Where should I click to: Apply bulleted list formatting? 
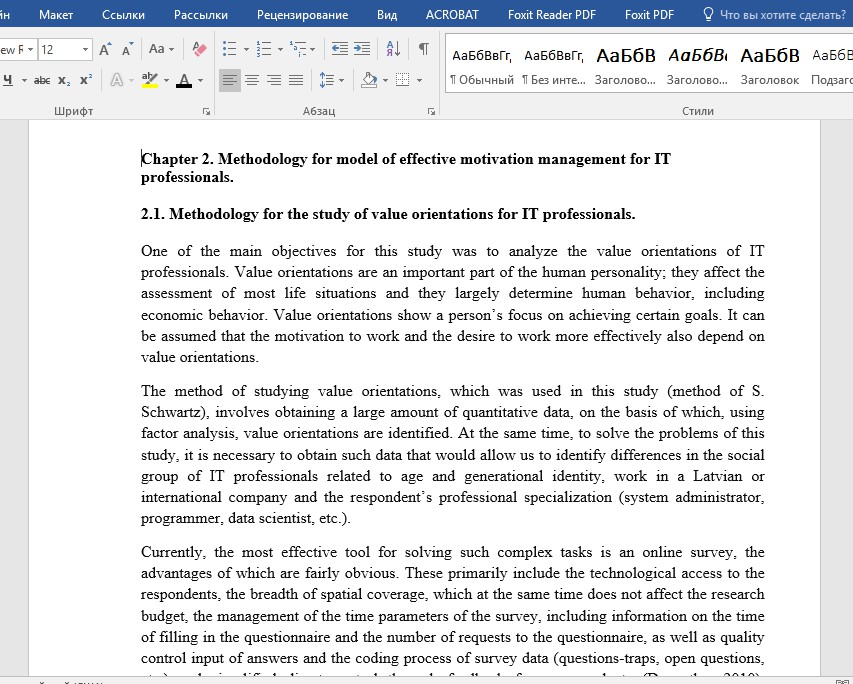(x=230, y=49)
